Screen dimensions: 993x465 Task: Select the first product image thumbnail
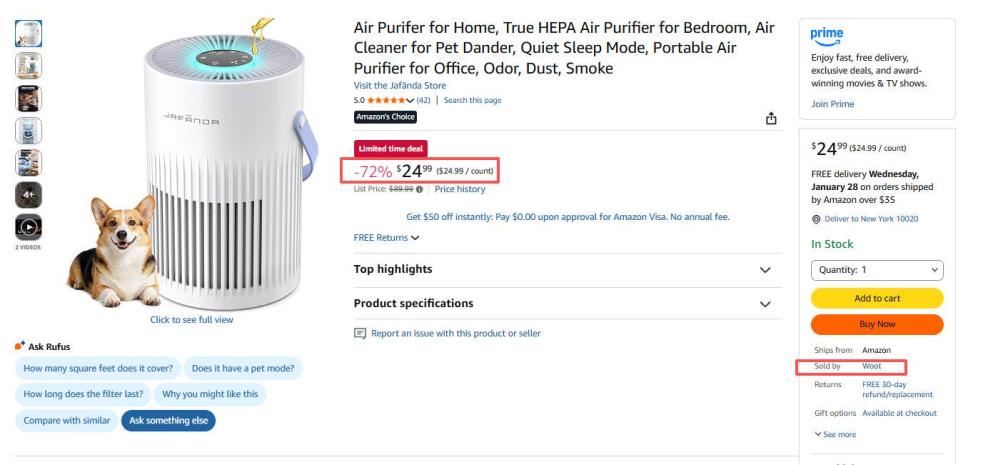point(28,34)
